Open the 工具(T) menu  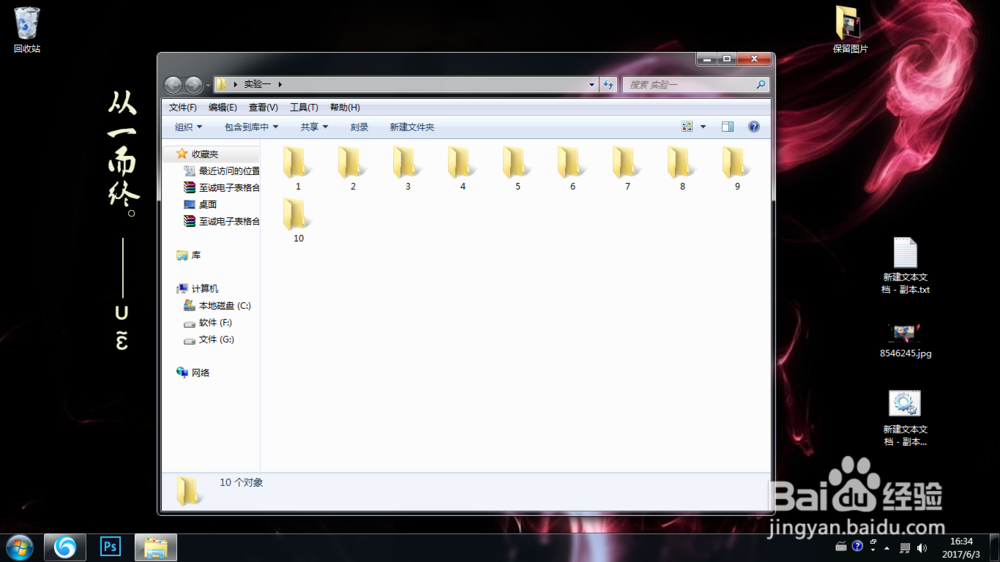(304, 107)
